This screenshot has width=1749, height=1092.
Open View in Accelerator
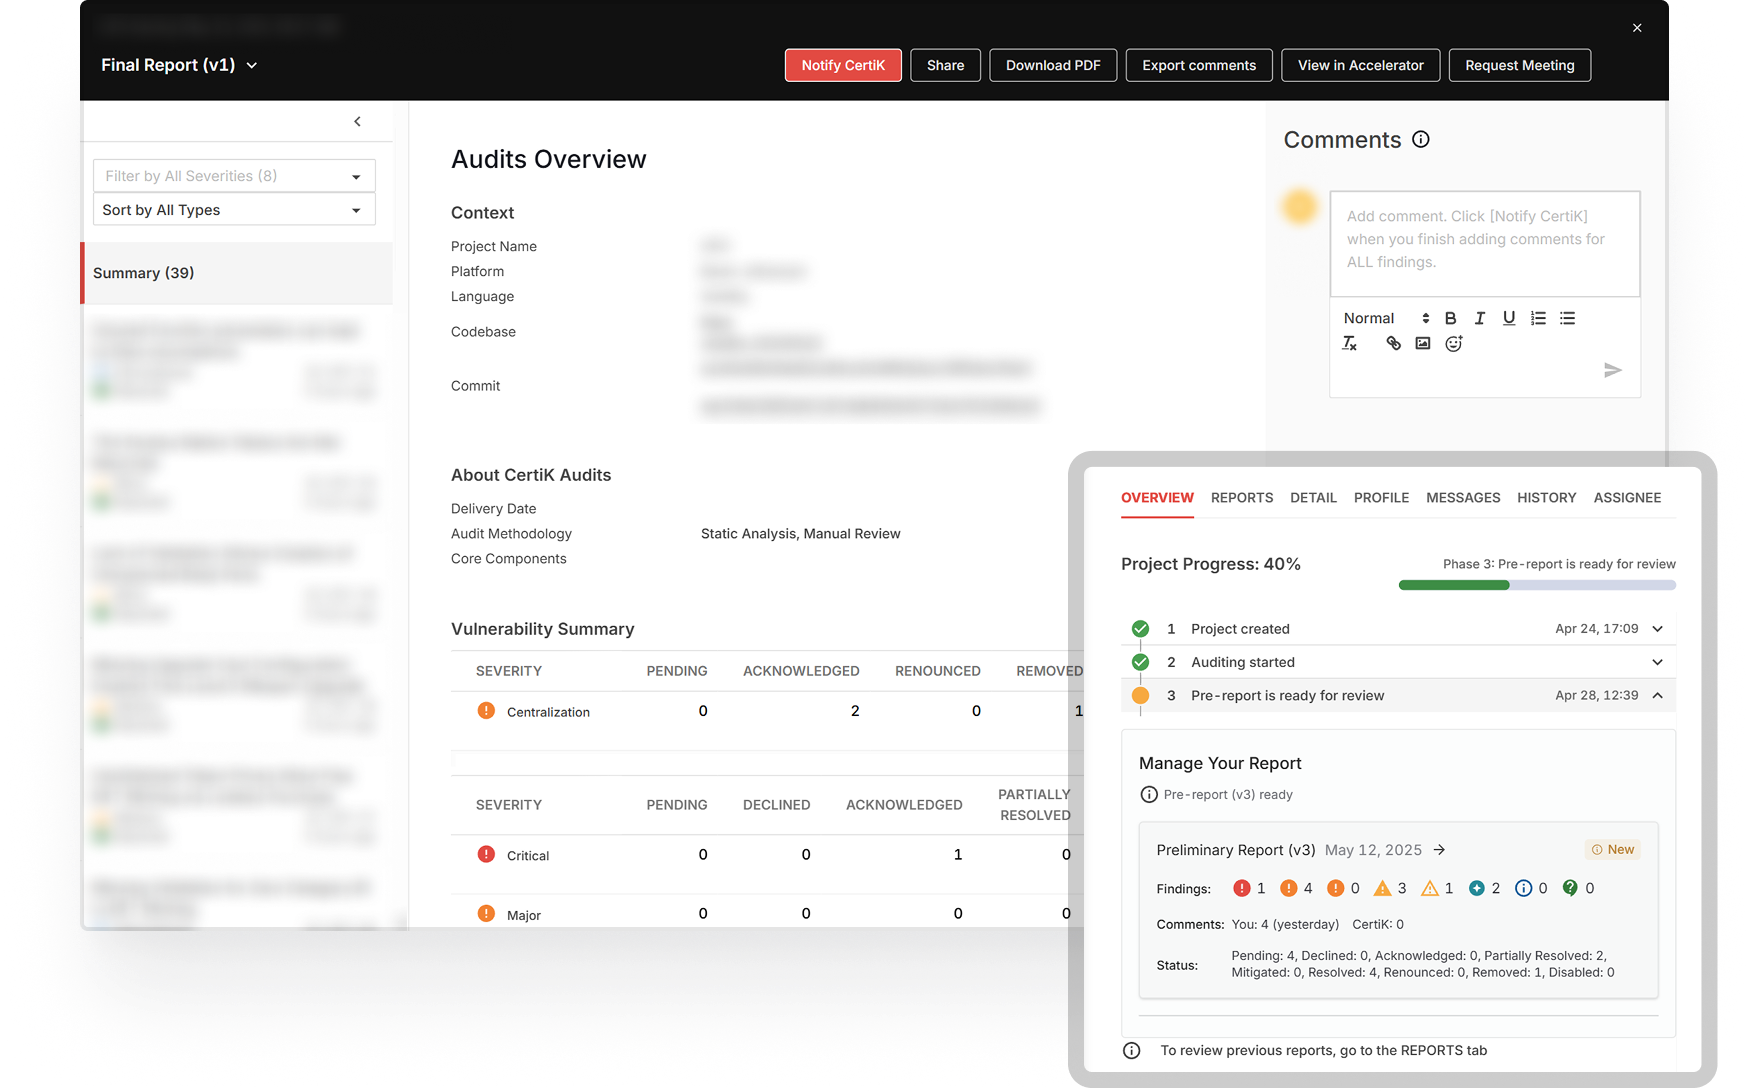pyautogui.click(x=1360, y=65)
